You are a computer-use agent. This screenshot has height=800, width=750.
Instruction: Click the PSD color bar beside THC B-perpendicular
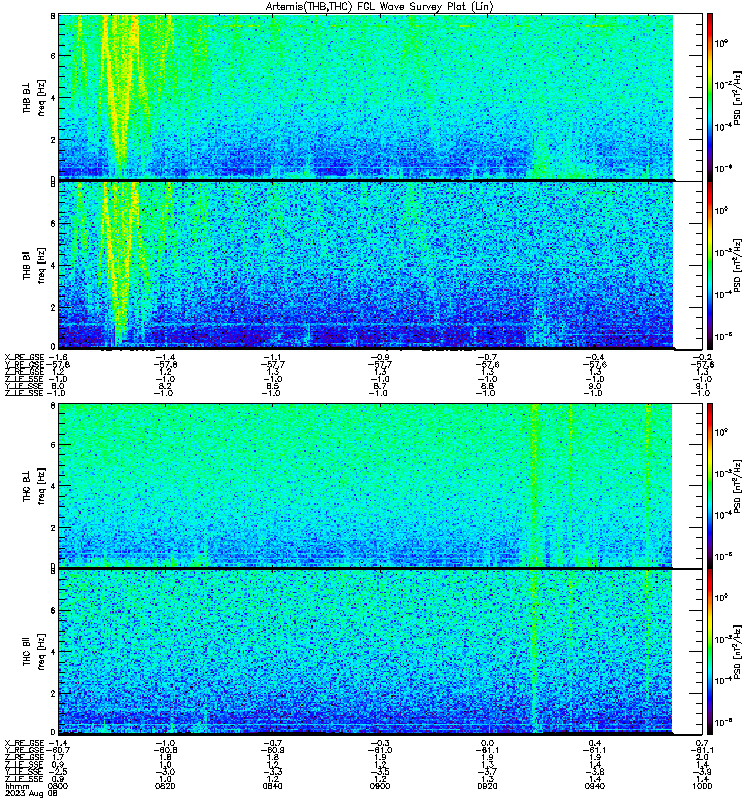tap(710, 485)
